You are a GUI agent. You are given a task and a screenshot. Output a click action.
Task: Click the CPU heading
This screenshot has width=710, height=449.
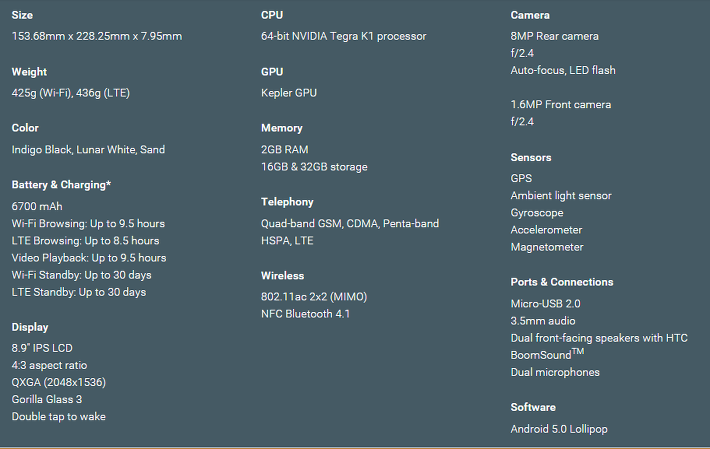point(272,15)
